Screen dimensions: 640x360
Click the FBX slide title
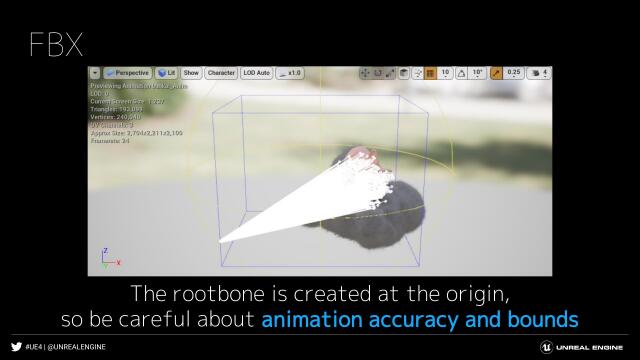(56, 44)
